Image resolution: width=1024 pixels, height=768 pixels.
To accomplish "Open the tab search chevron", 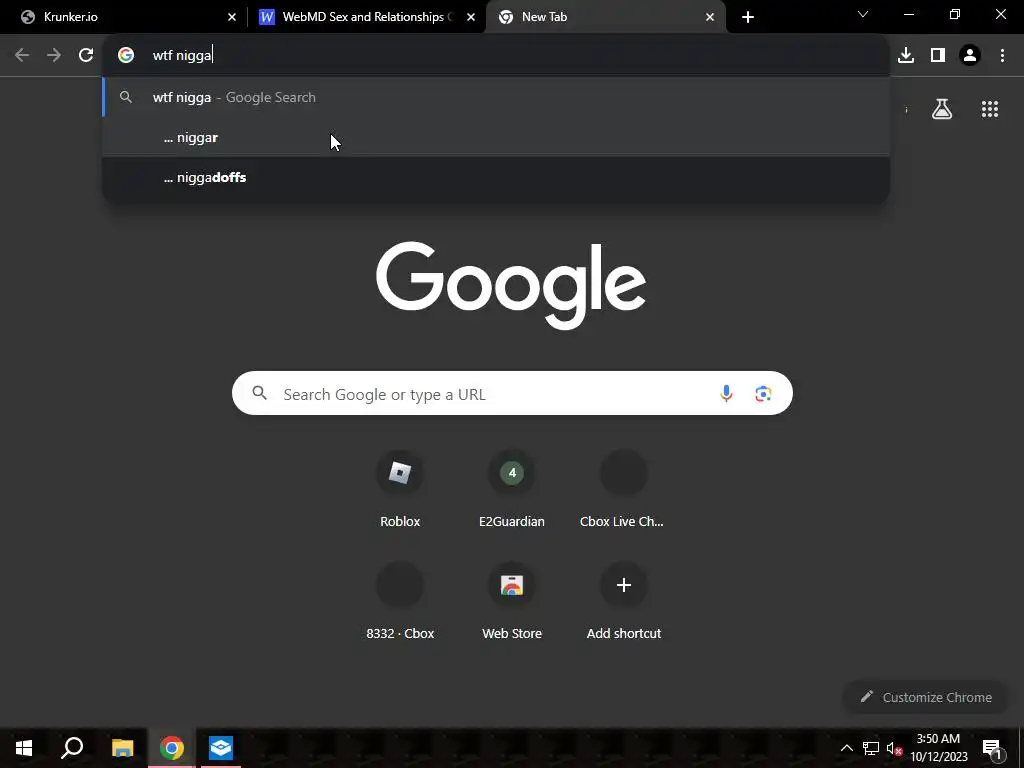I will (863, 14).
